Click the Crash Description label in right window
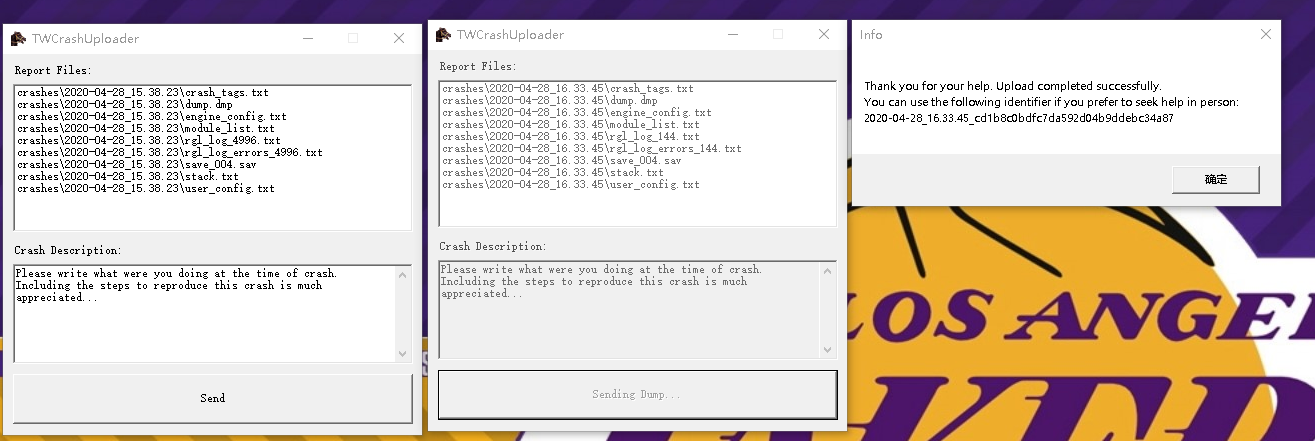Screen dimensions: 1315x441 tap(492, 246)
